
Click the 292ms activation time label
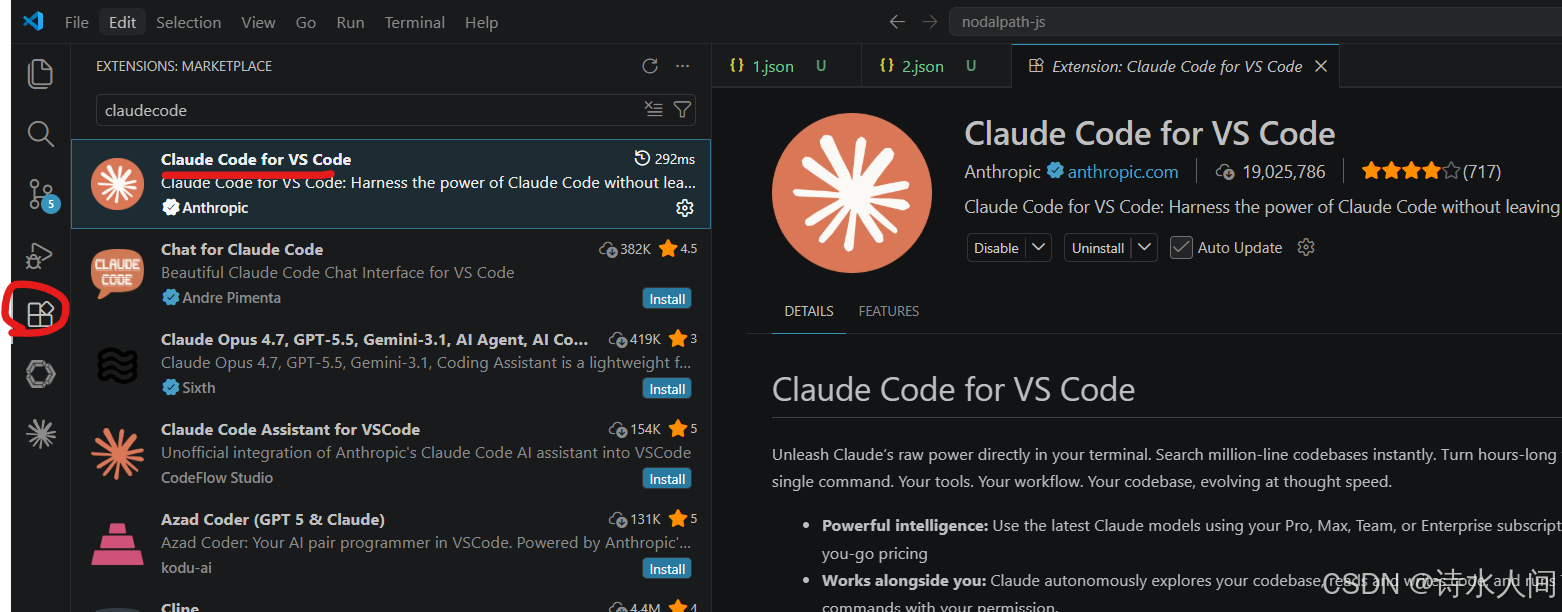tap(665, 159)
